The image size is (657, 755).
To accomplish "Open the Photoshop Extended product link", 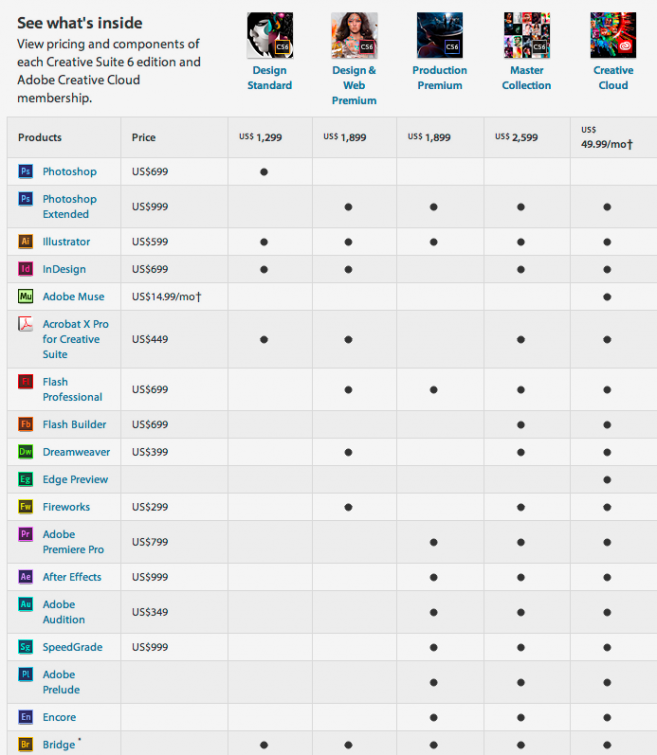I will 69,206.
